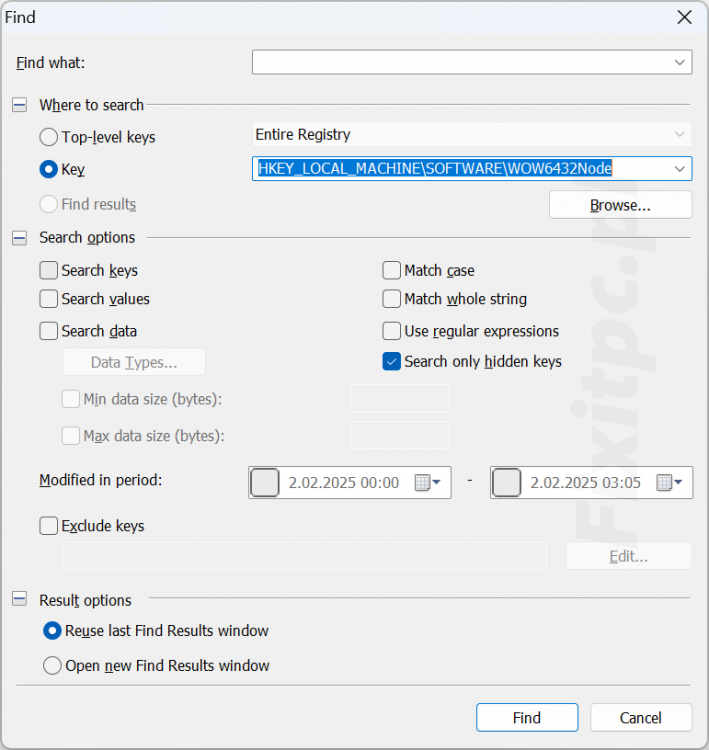Enable Use regular expressions

click(x=392, y=331)
